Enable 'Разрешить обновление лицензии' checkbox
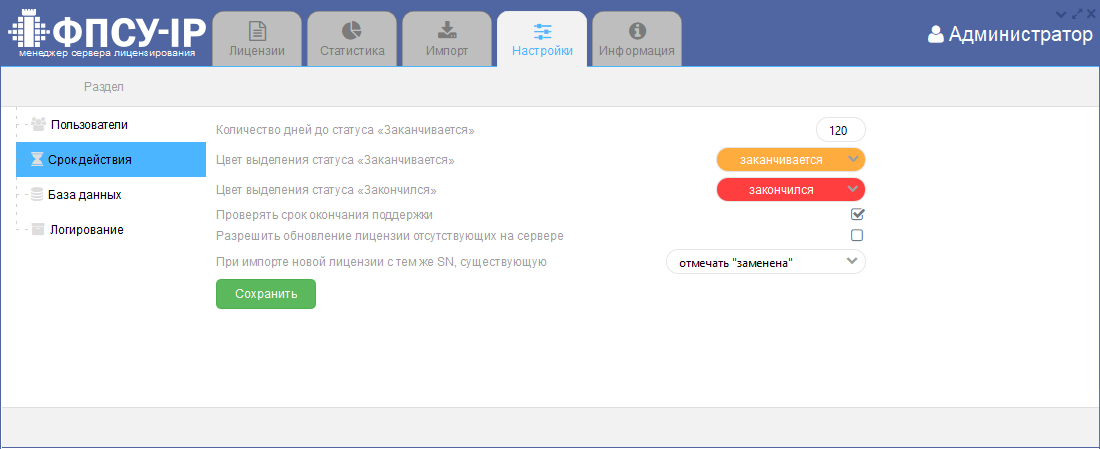 click(857, 236)
